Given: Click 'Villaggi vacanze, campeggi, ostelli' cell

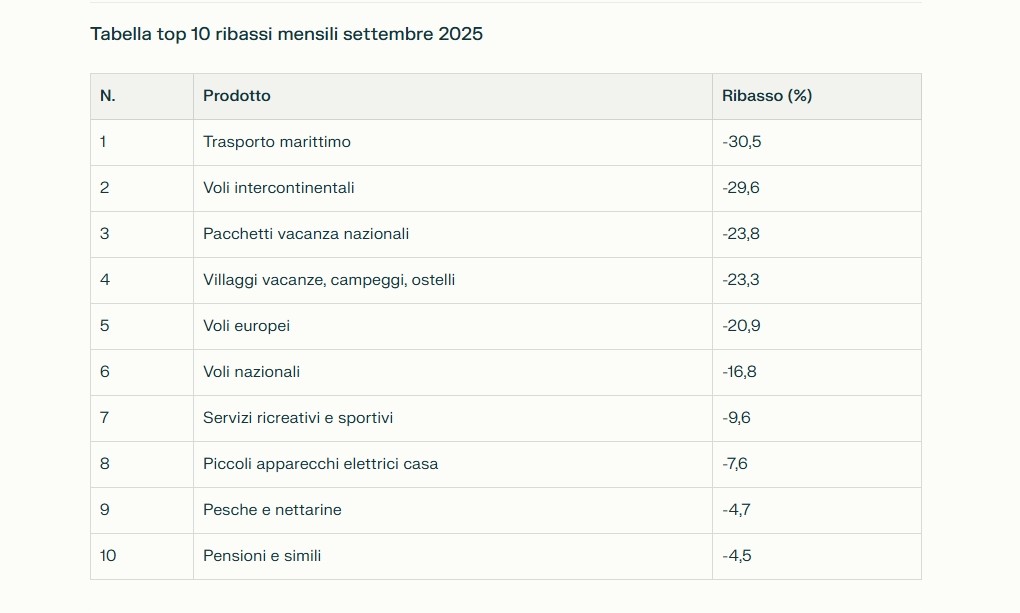Looking at the screenshot, I should 329,280.
